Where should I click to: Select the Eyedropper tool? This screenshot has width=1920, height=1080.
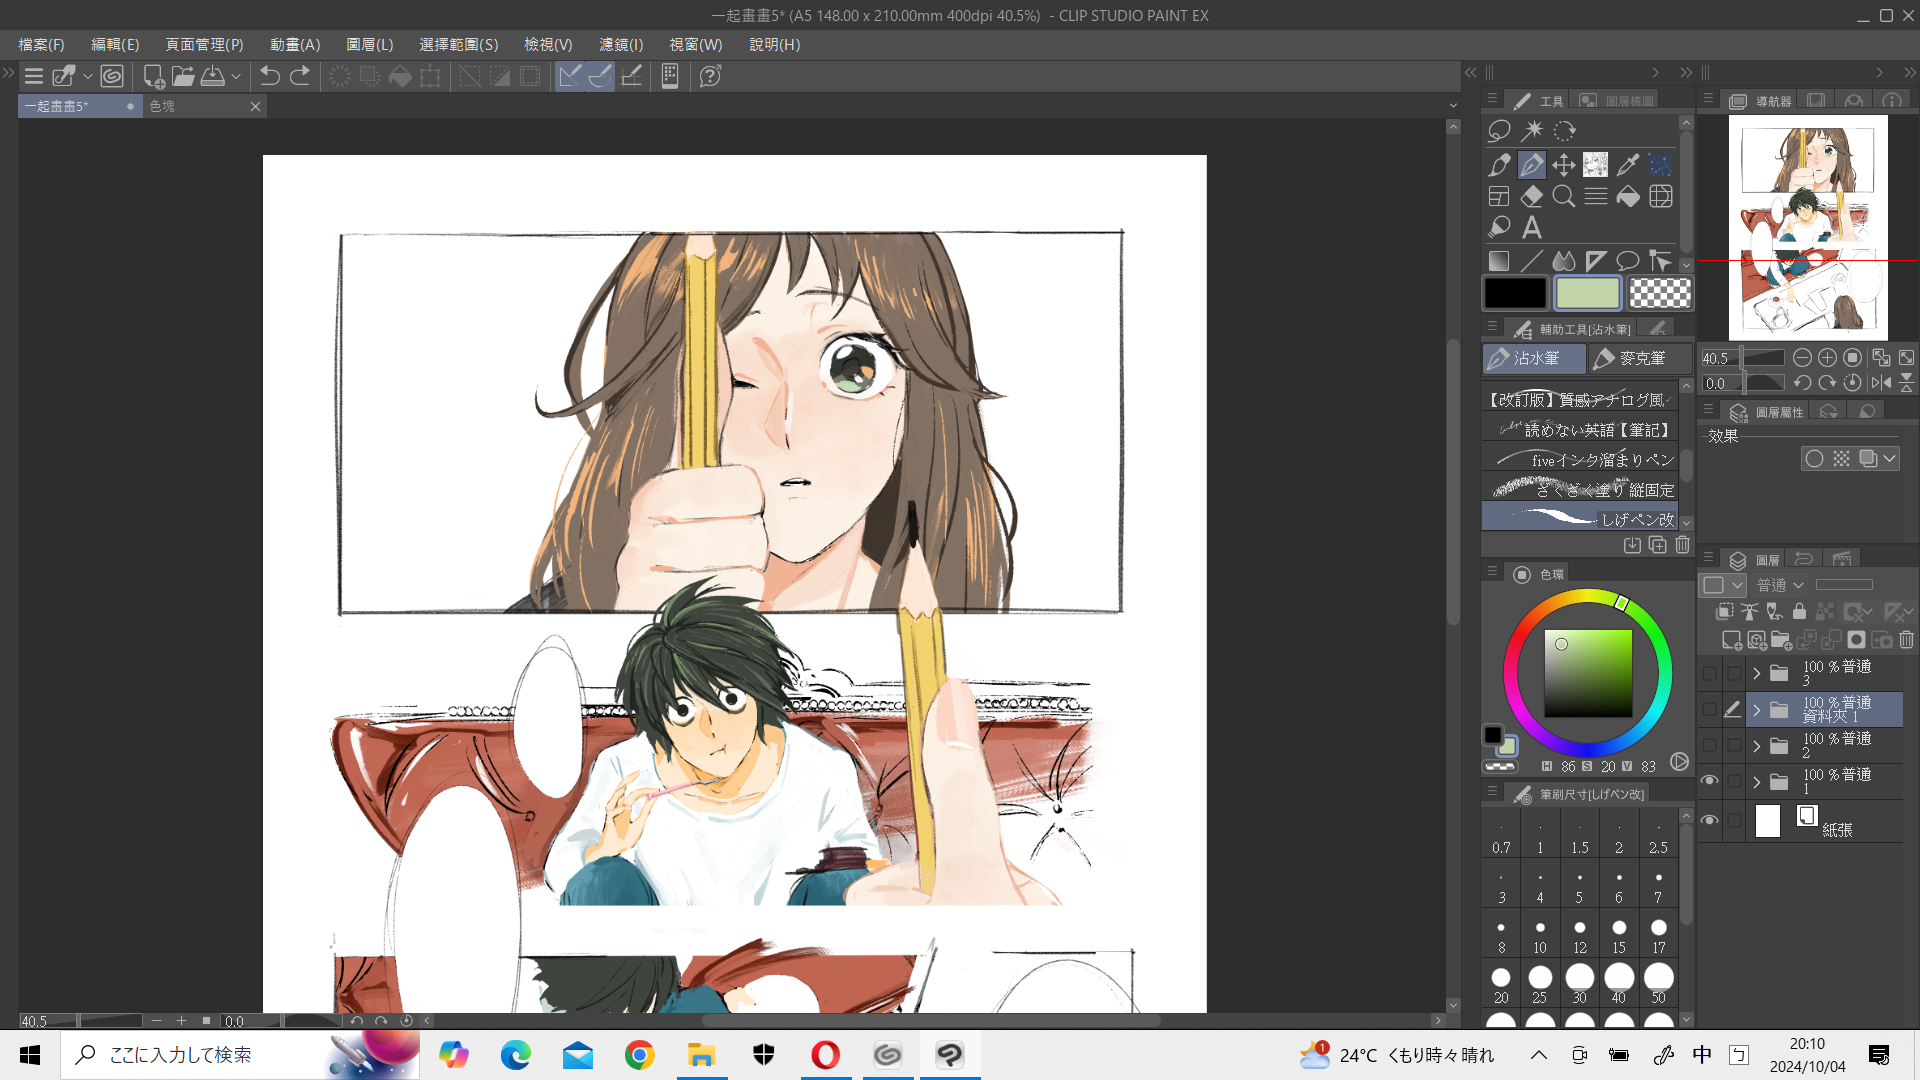click(1628, 164)
